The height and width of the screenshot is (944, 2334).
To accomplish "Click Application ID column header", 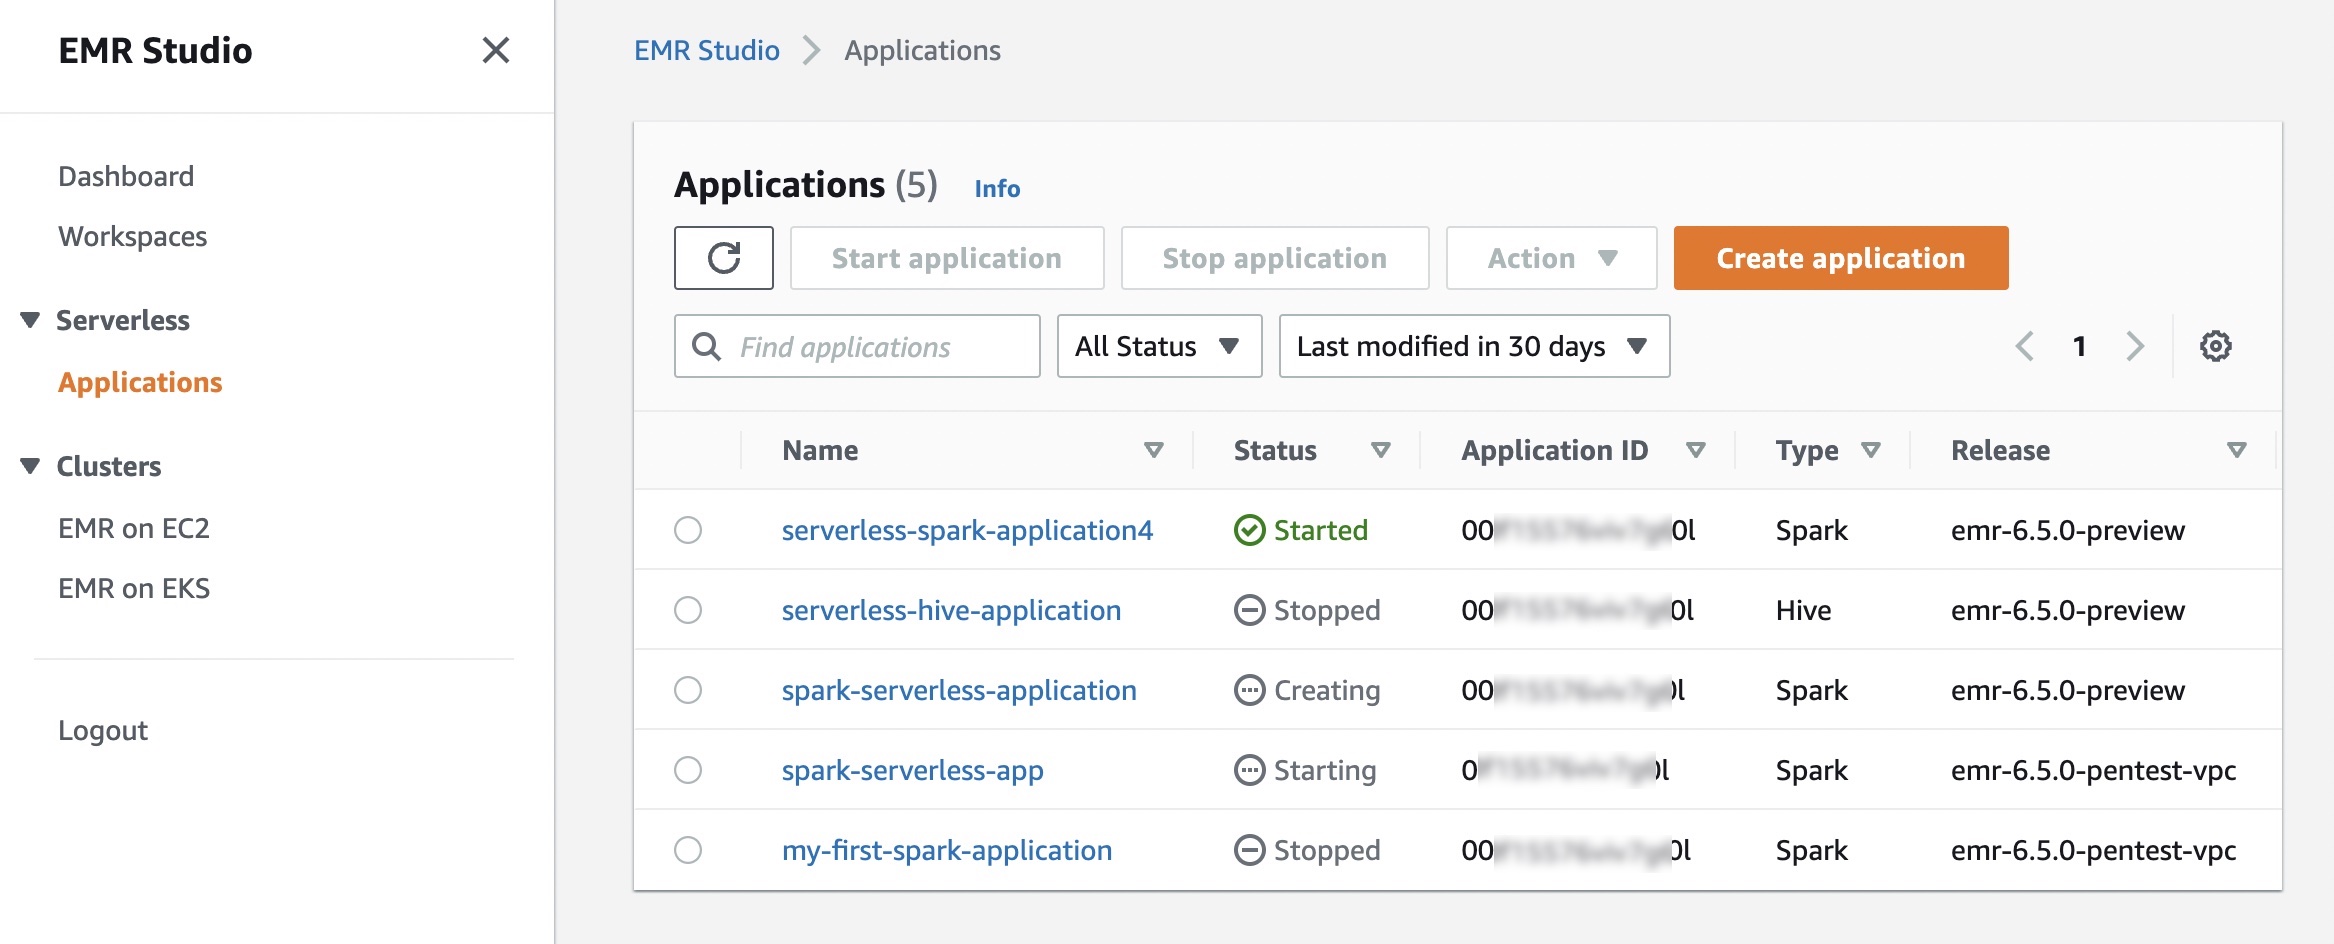I will click(x=1554, y=450).
